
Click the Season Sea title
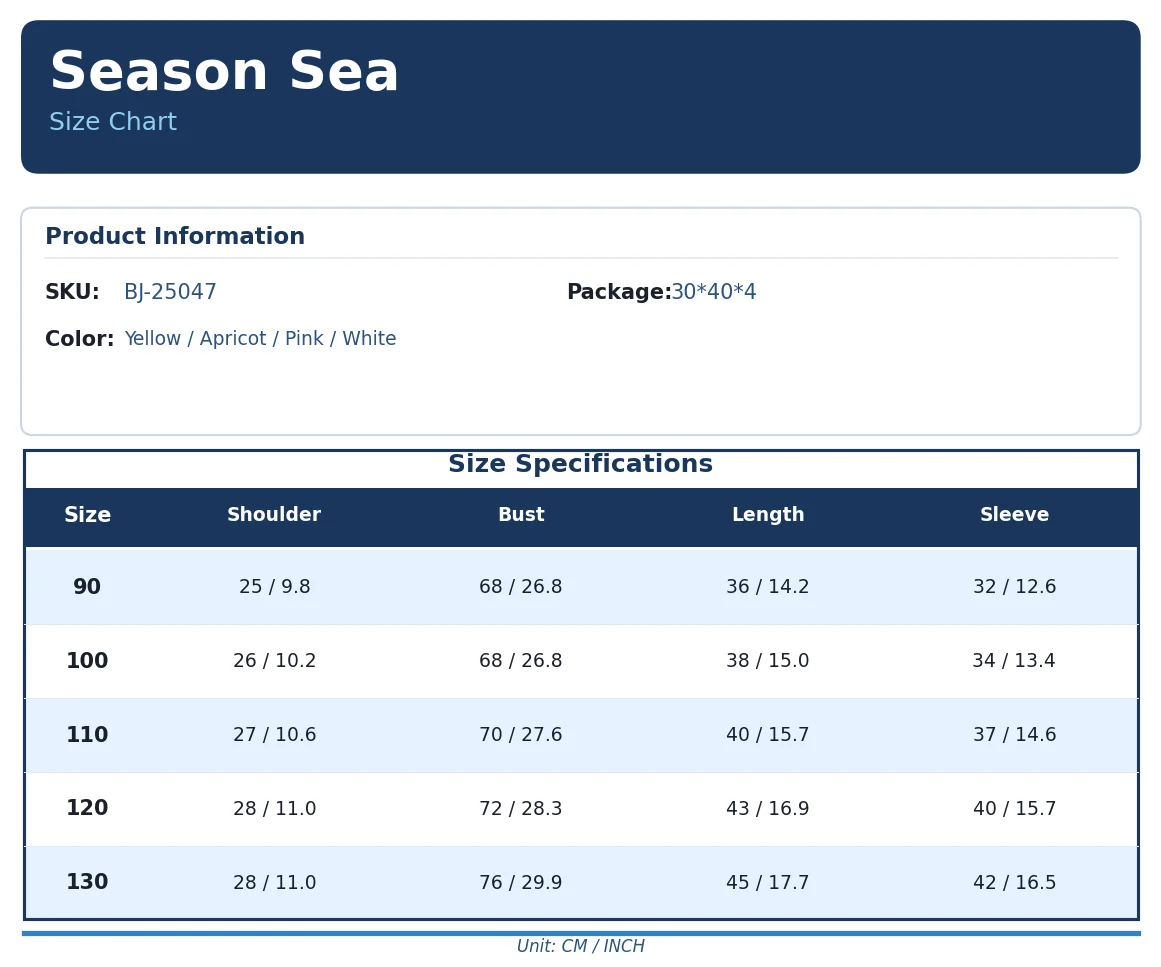(224, 72)
